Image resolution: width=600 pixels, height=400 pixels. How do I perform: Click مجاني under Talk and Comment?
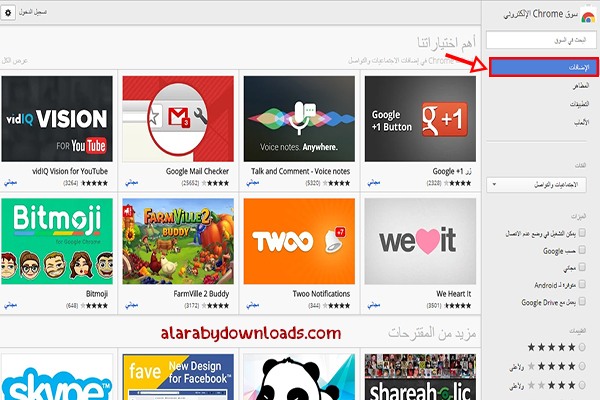click(x=253, y=183)
